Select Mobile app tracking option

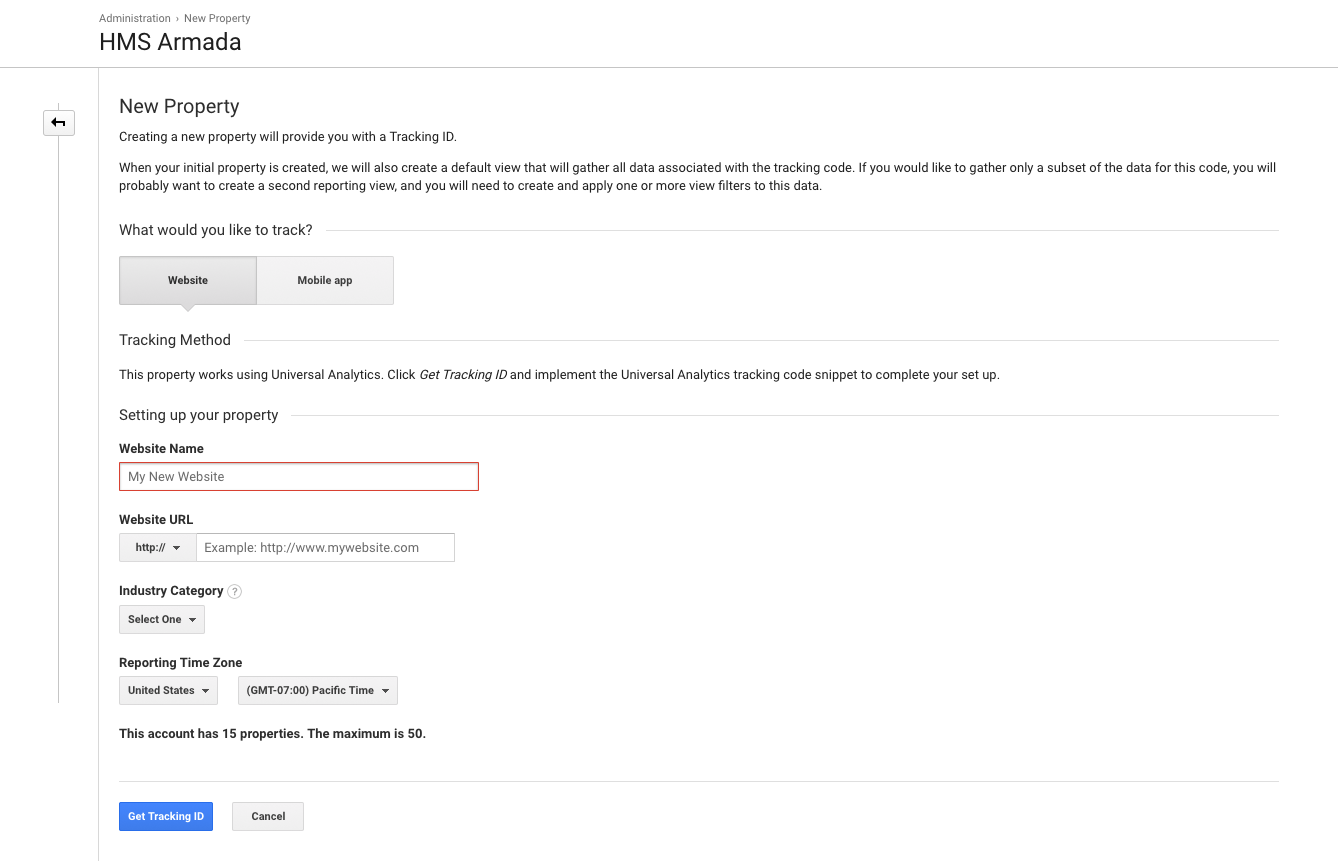click(325, 280)
